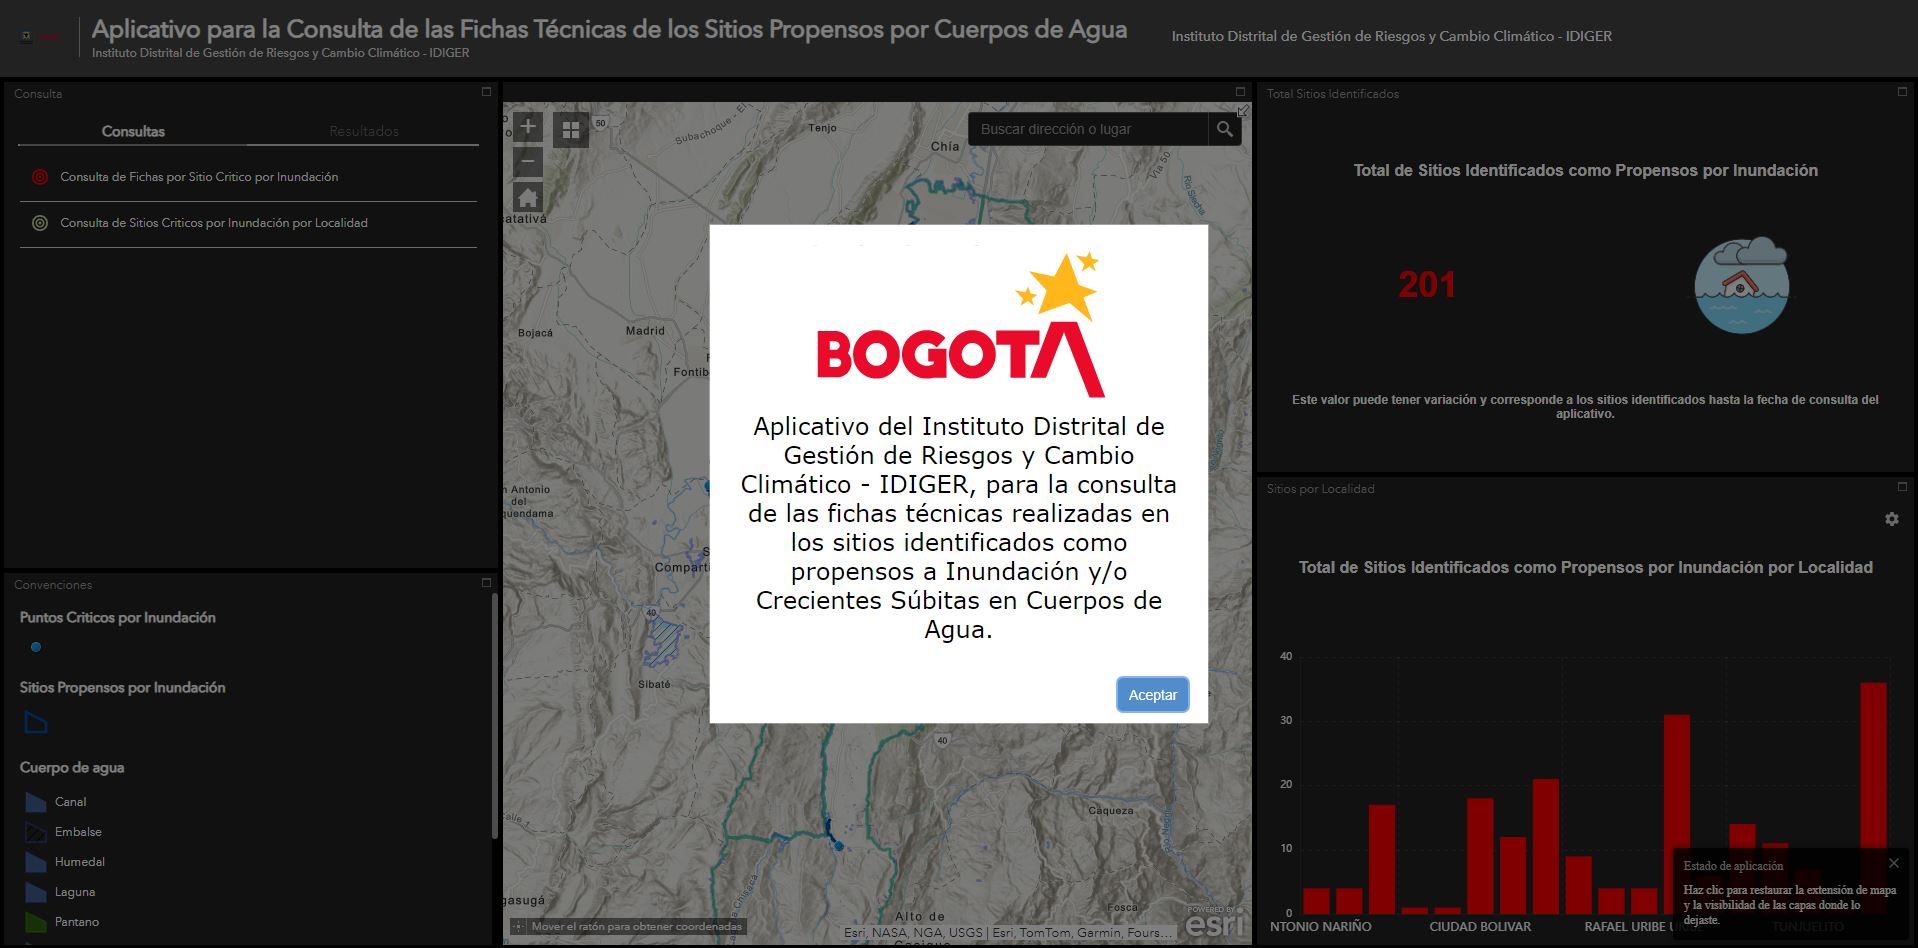The width and height of the screenshot is (1918, 948).
Task: Click the target icon for Localidad query
Action: pos(40,223)
